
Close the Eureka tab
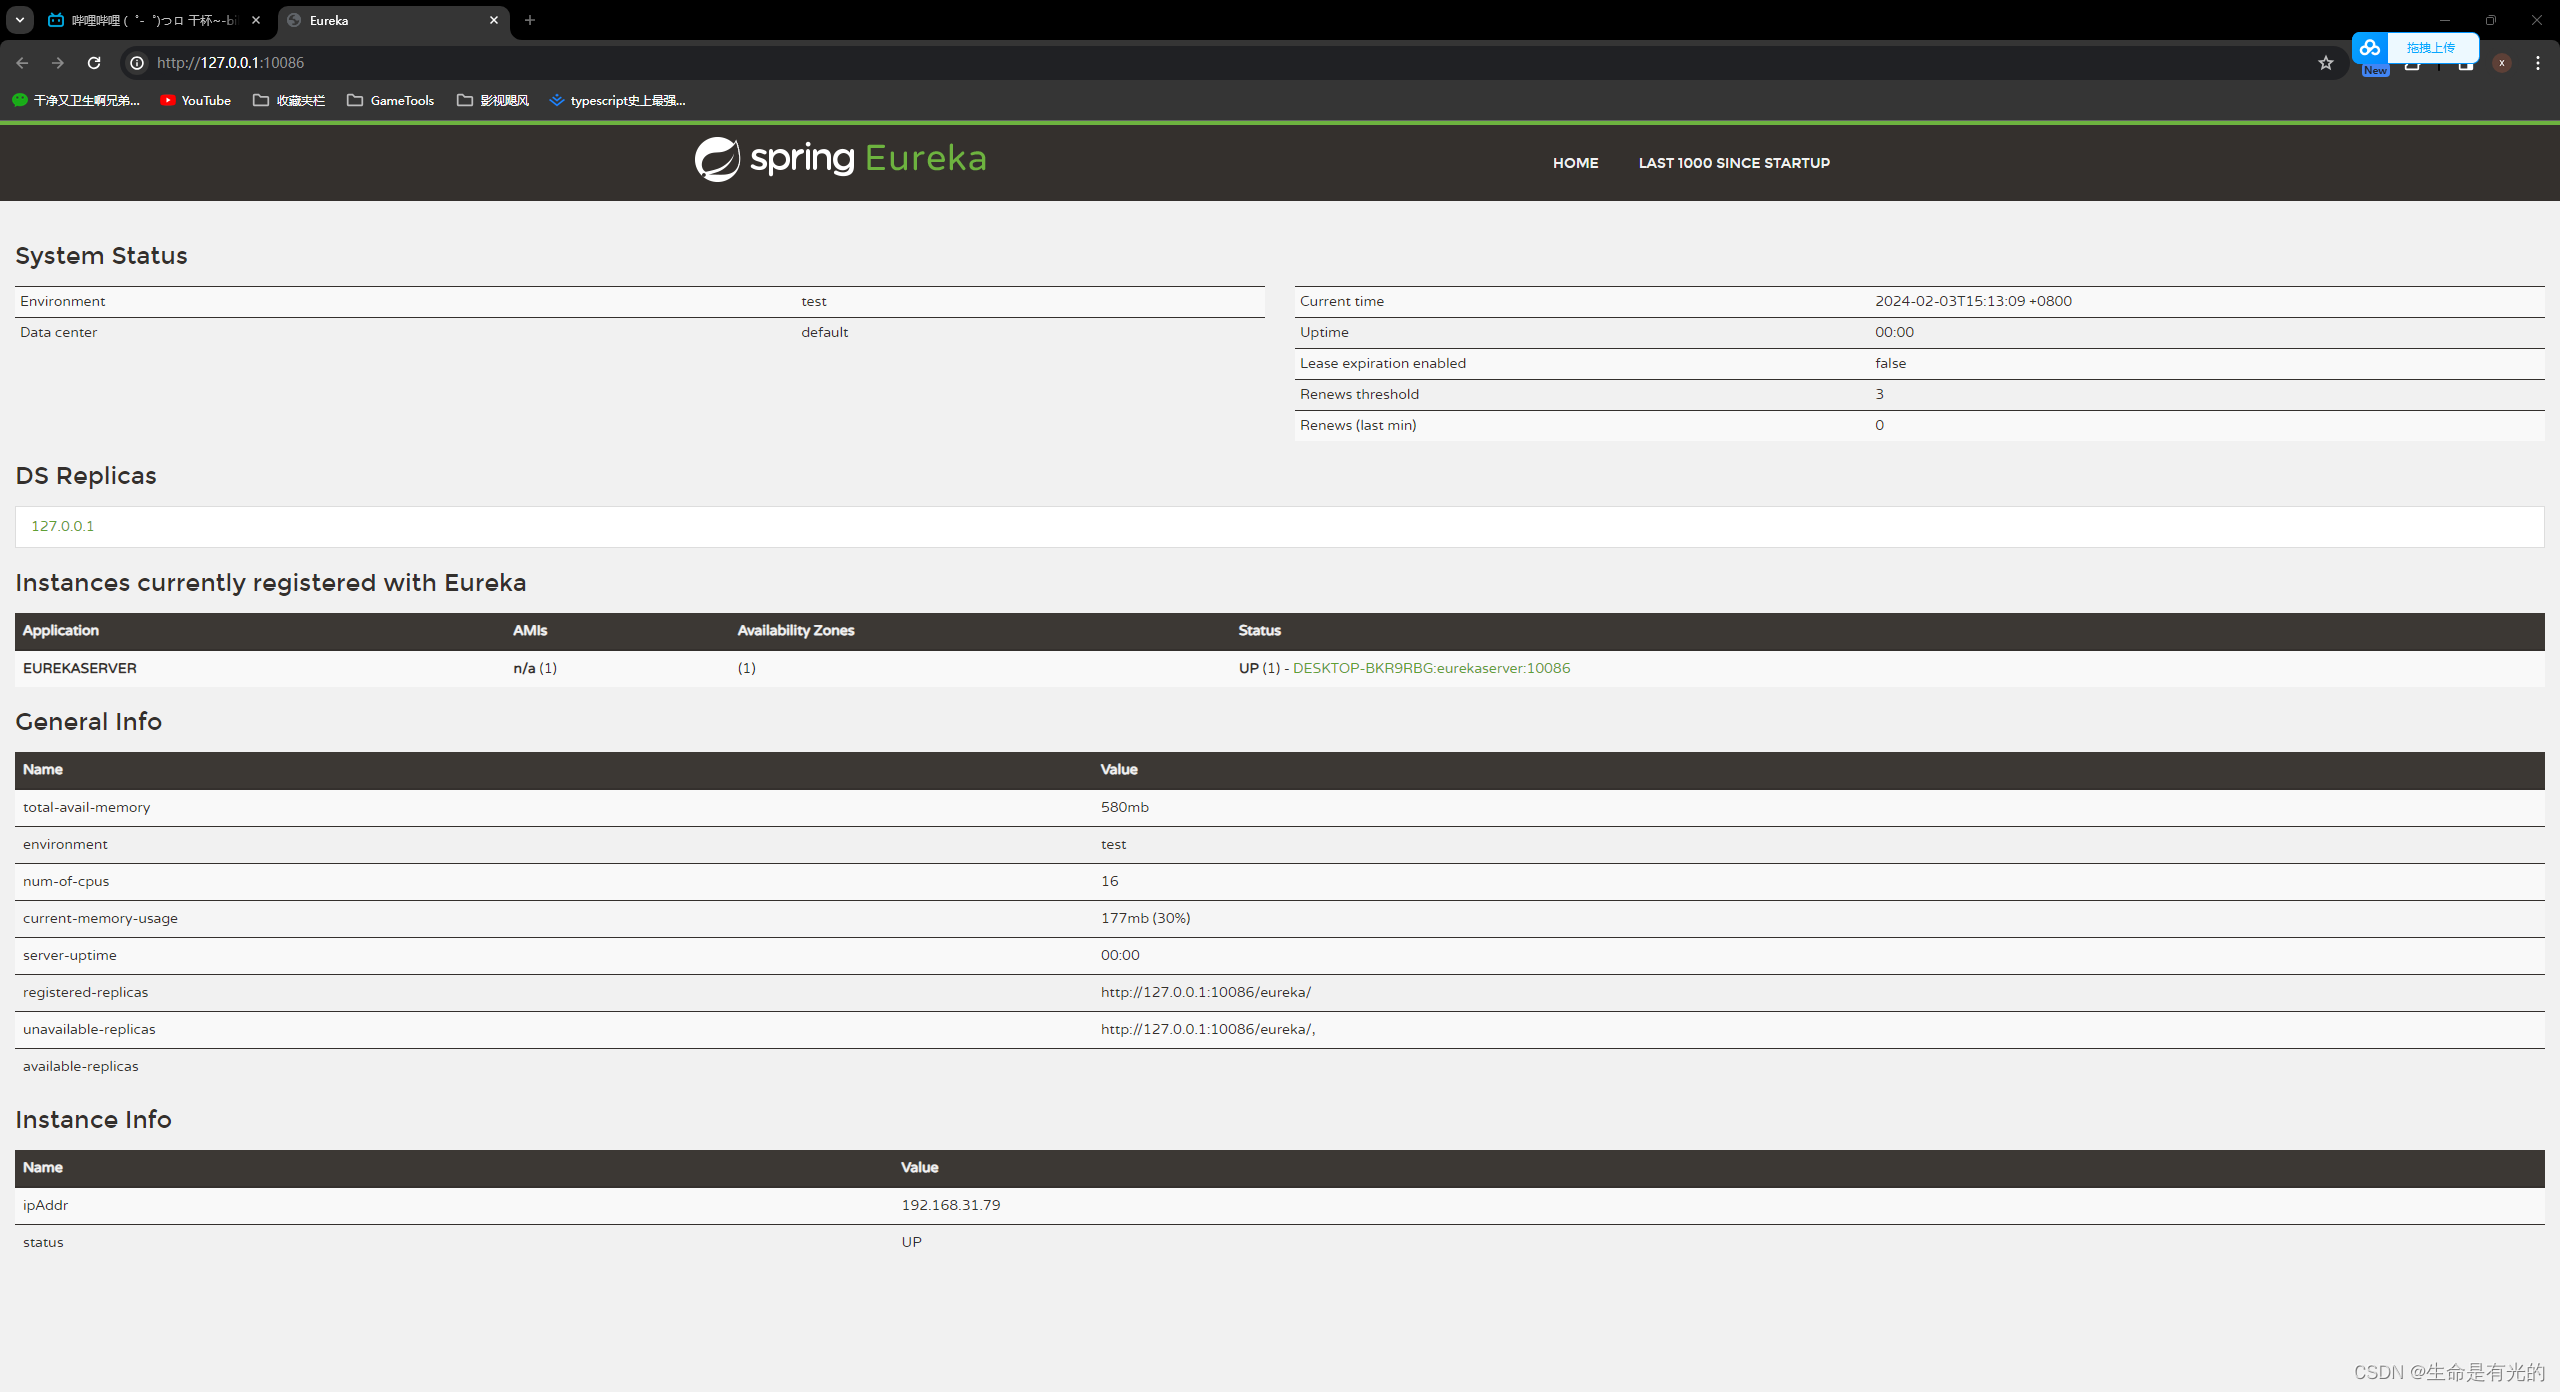pos(494,20)
